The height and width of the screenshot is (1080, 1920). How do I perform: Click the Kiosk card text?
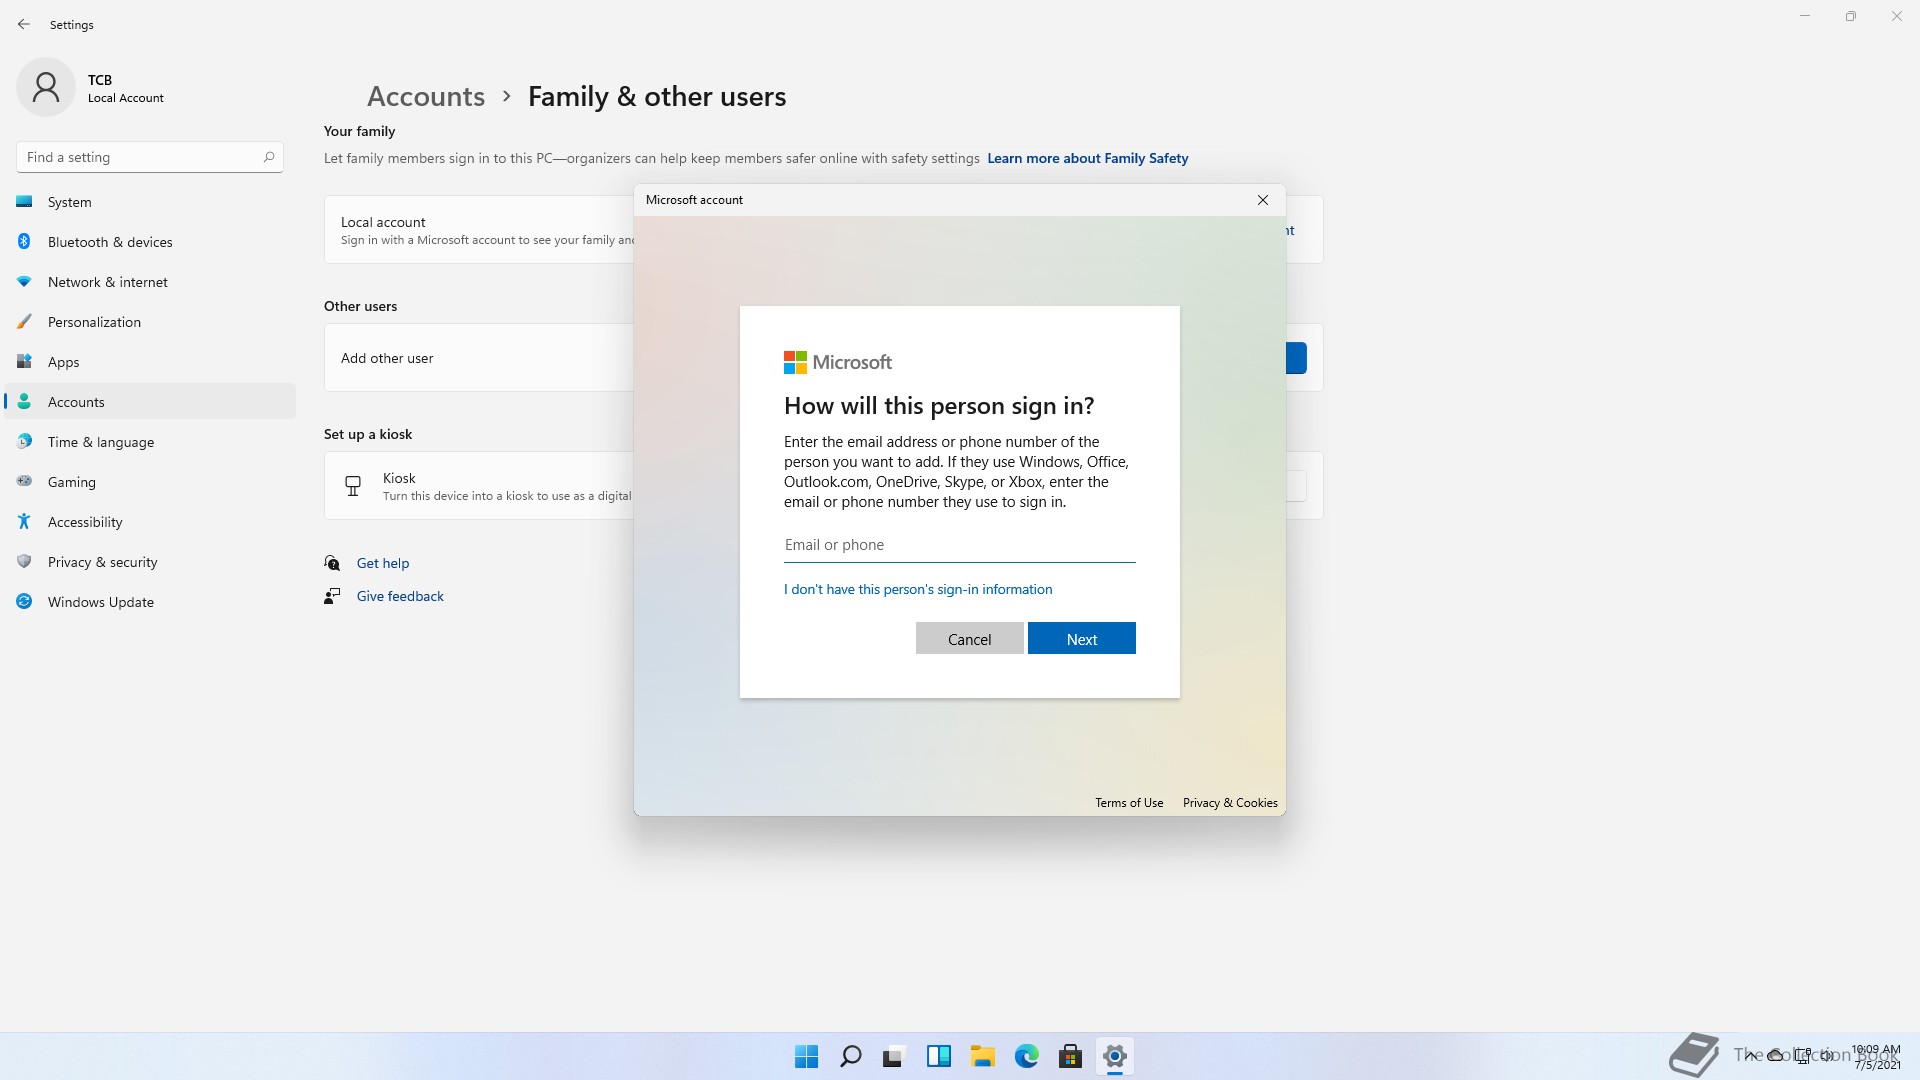(x=507, y=487)
